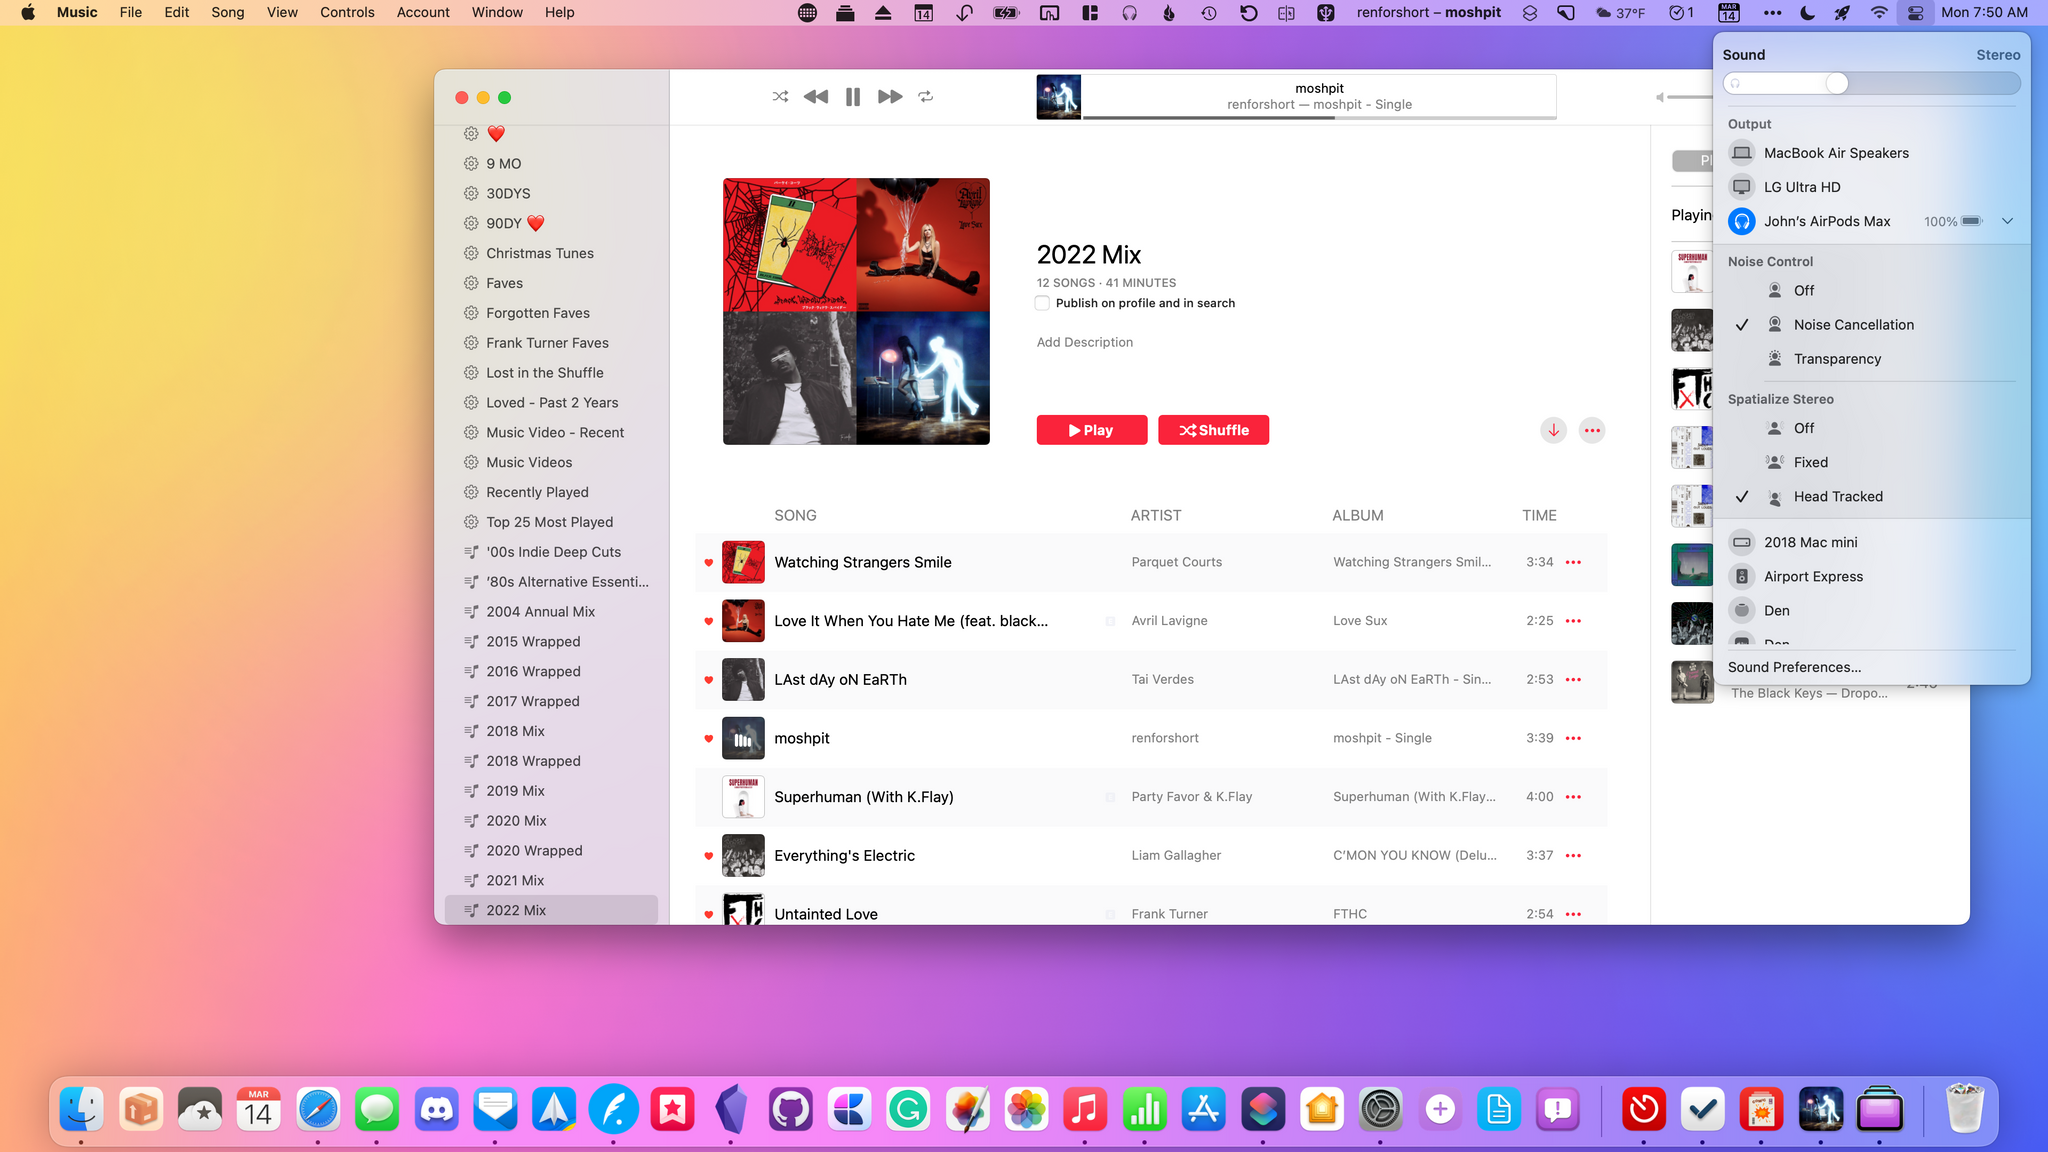Click the Play button for 2022 Mix
The width and height of the screenshot is (2048, 1152).
1092,430
